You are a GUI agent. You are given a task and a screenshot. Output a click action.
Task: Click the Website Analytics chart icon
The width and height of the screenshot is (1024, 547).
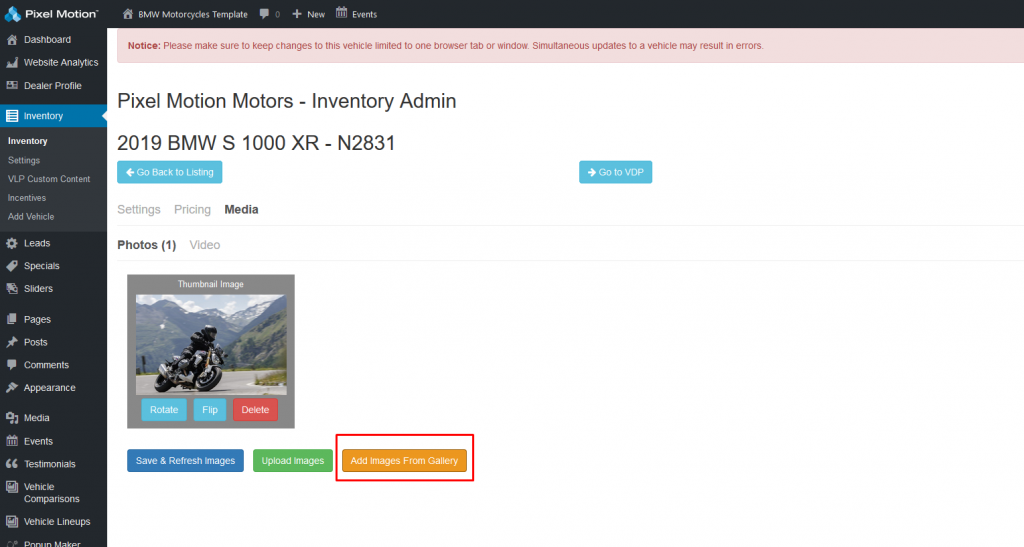[12, 63]
